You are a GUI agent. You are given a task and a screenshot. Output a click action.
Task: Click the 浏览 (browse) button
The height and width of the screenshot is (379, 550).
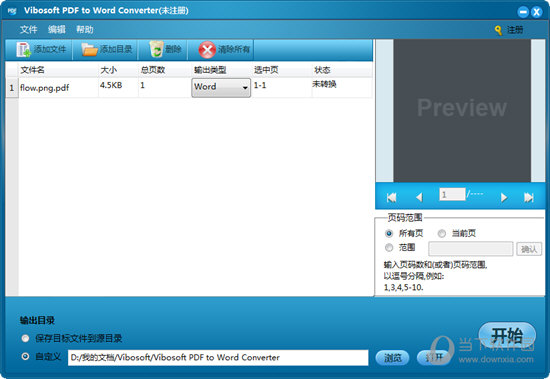[392, 358]
